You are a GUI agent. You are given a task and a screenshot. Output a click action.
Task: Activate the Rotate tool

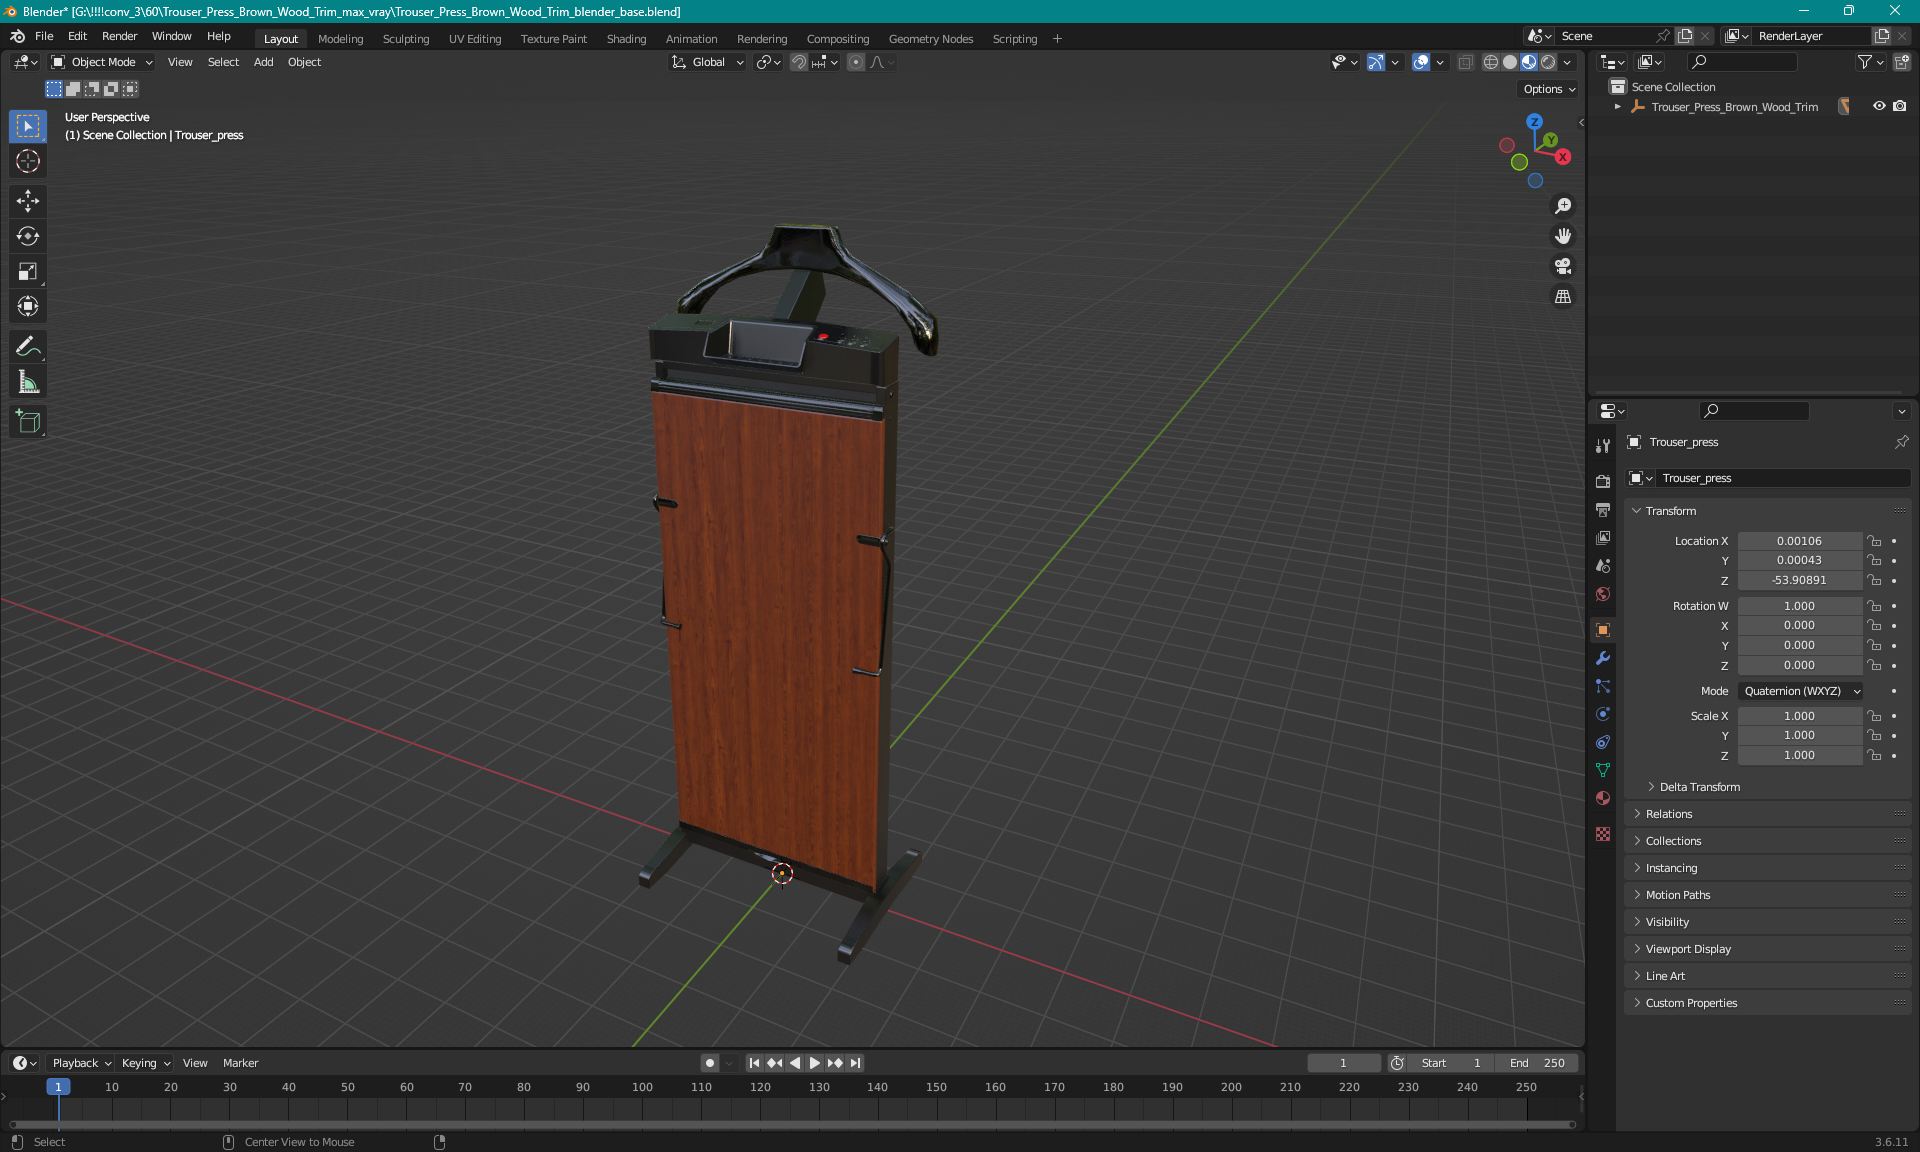click(x=28, y=236)
